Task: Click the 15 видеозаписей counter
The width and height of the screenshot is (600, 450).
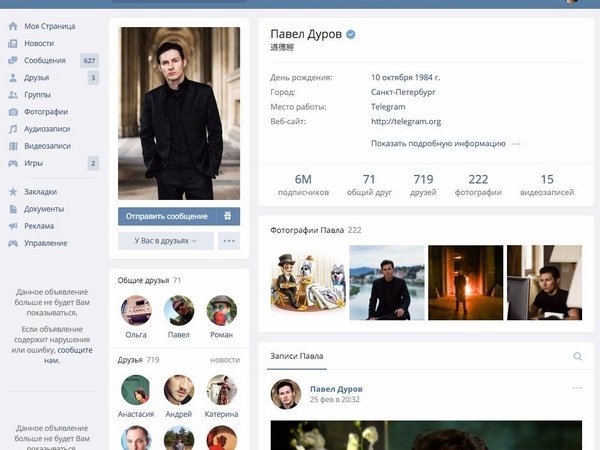Action: (547, 185)
